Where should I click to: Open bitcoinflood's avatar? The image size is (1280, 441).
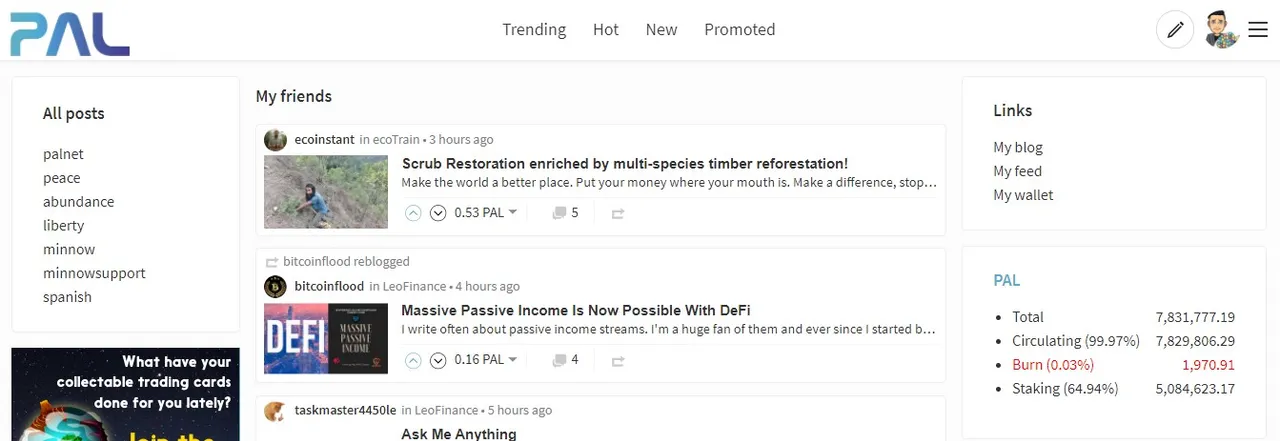click(275, 287)
